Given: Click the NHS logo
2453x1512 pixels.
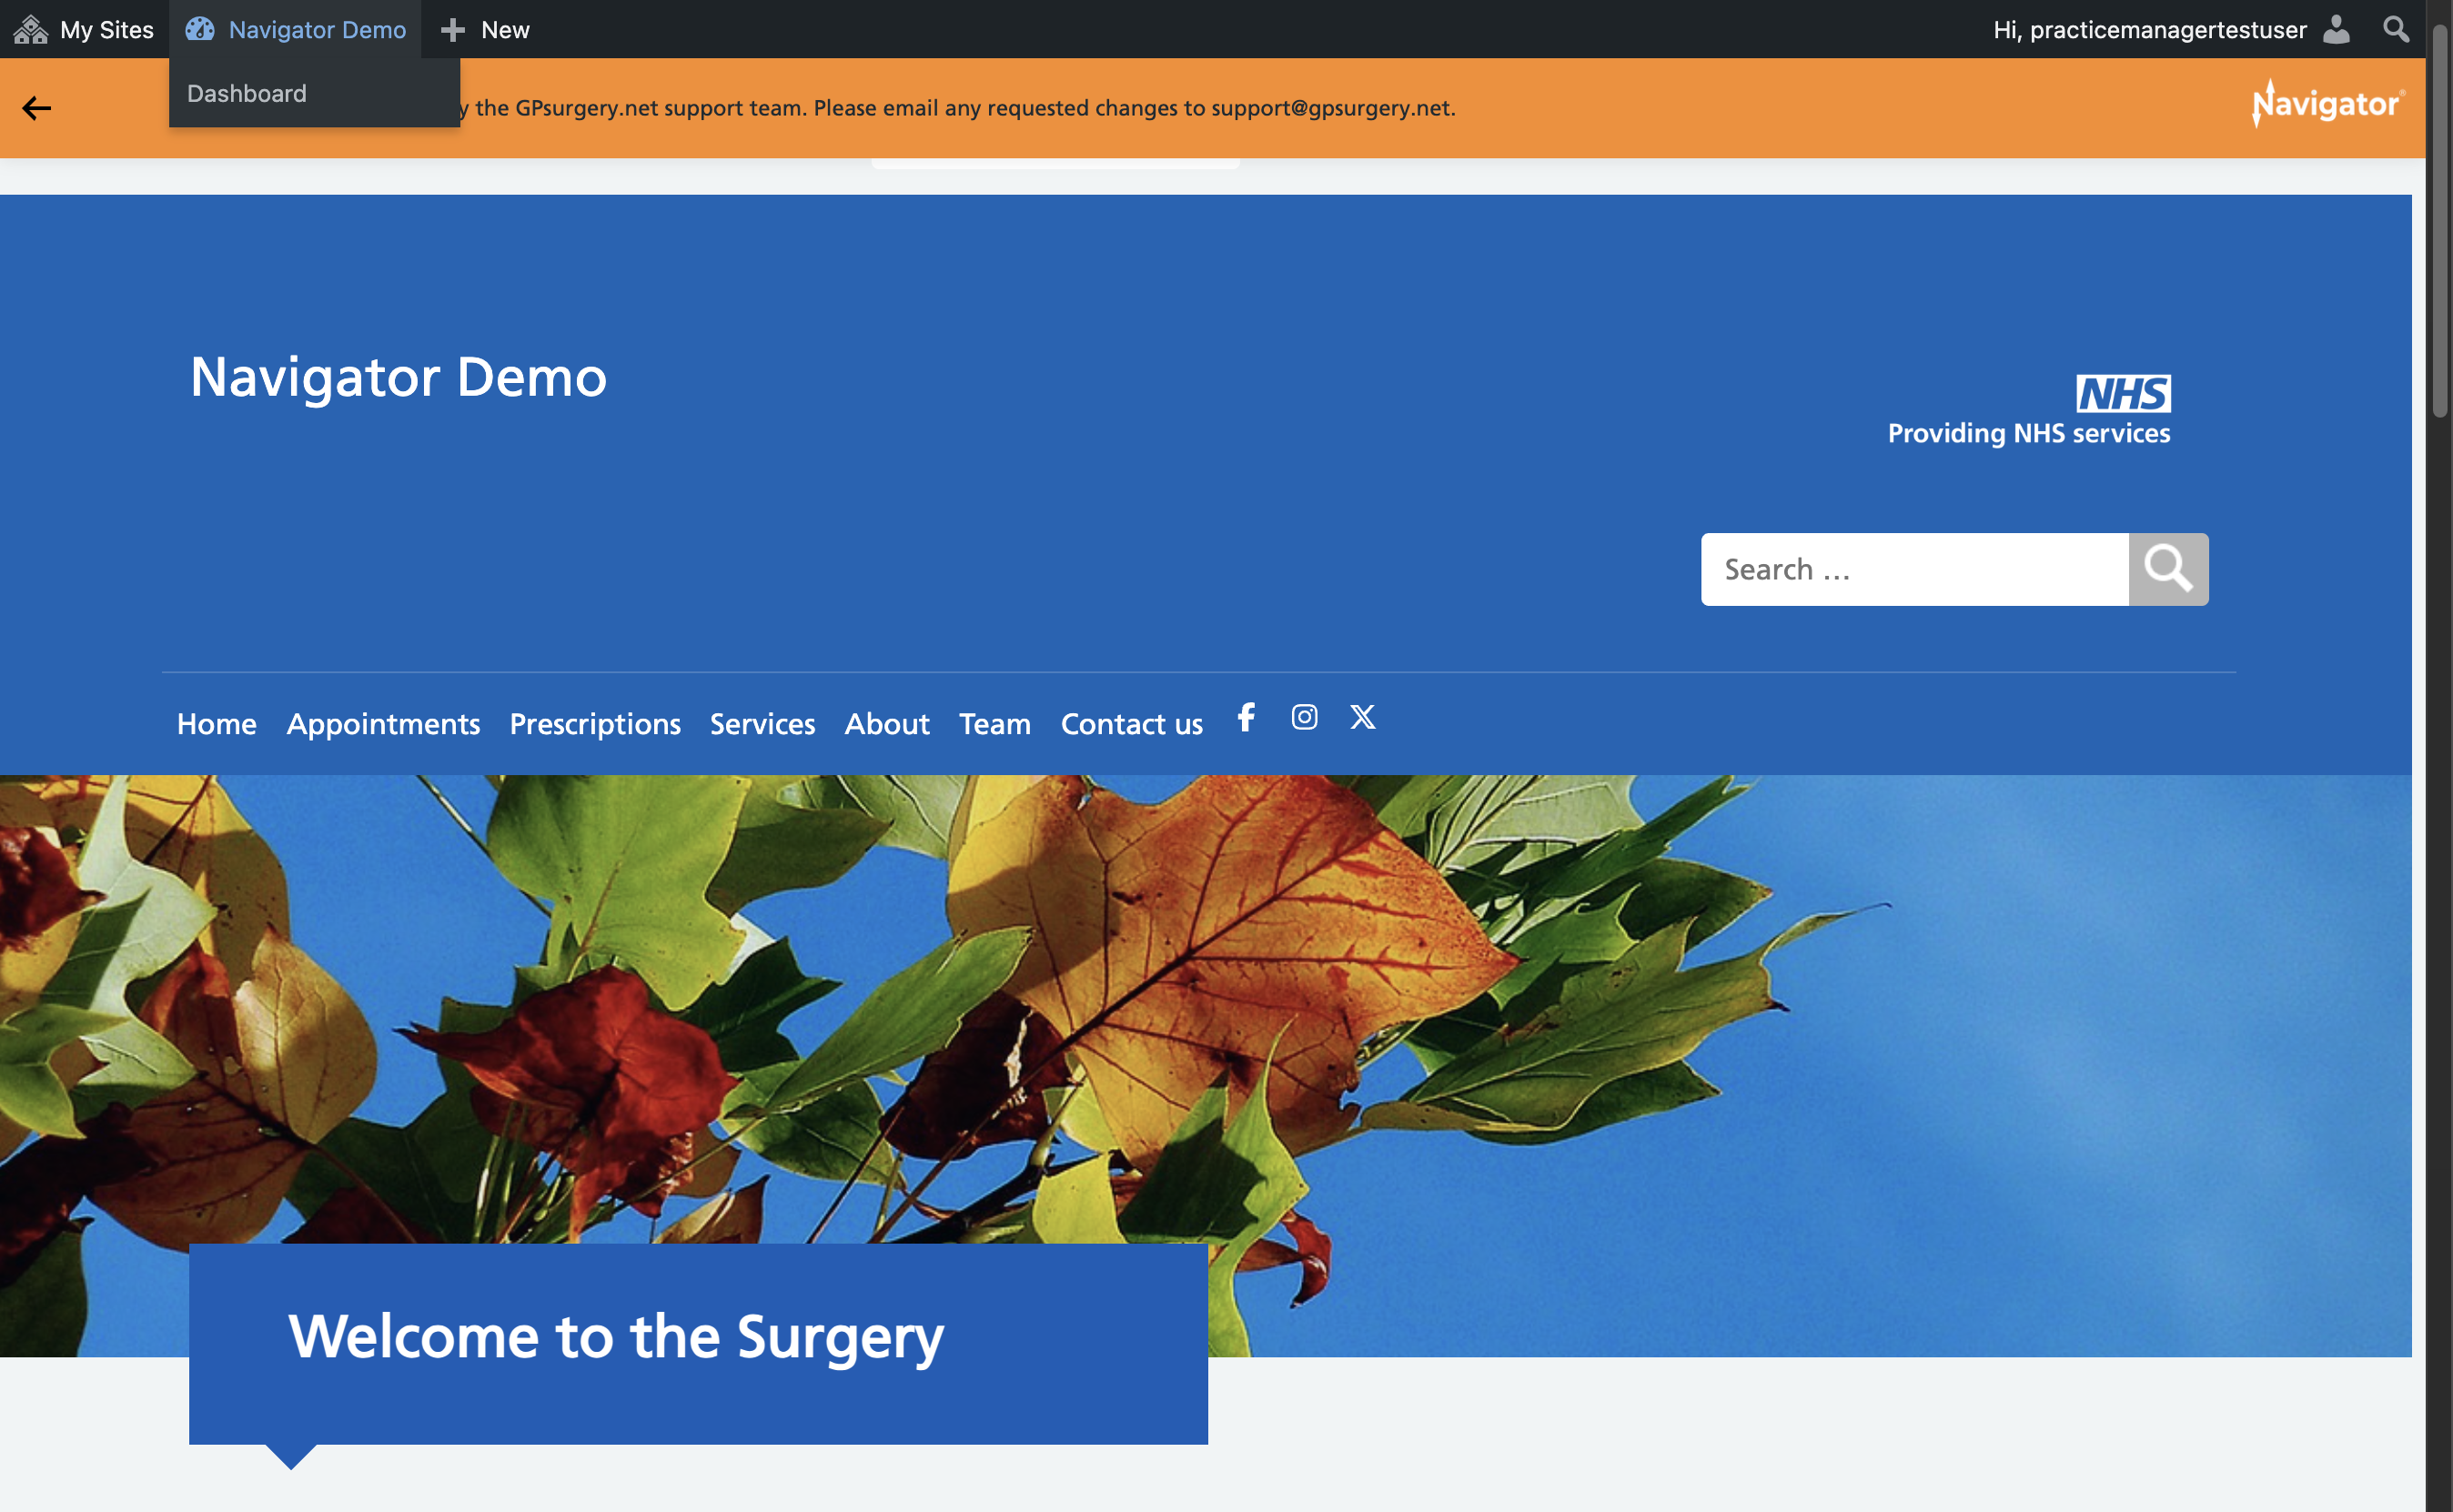Looking at the screenshot, I should coord(2123,393).
